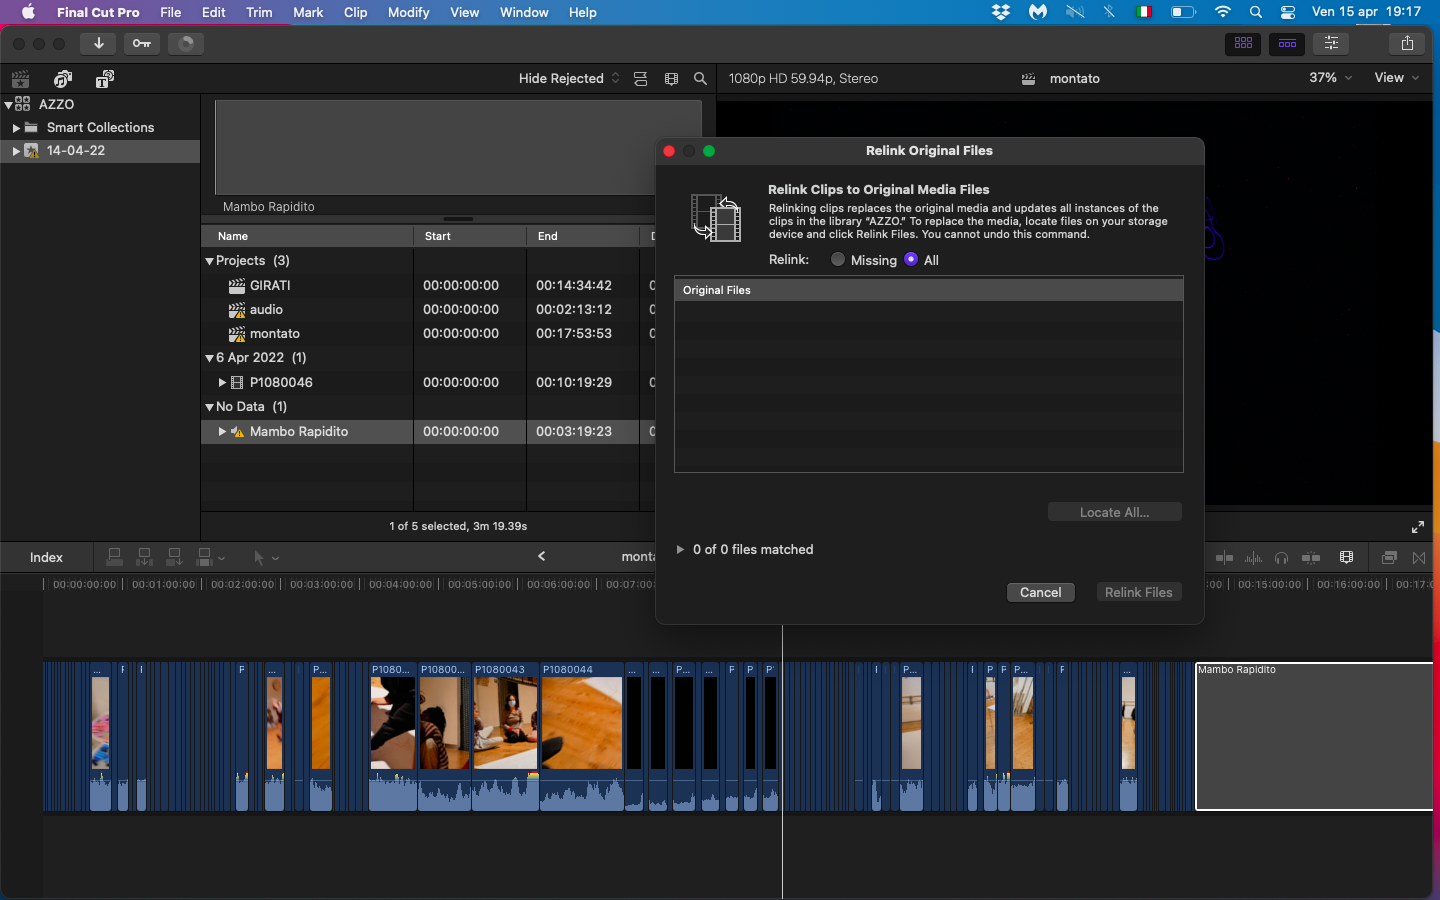Viewport: 1440px width, 900px height.
Task: Toggle solo headphones icon
Action: coord(1281,558)
